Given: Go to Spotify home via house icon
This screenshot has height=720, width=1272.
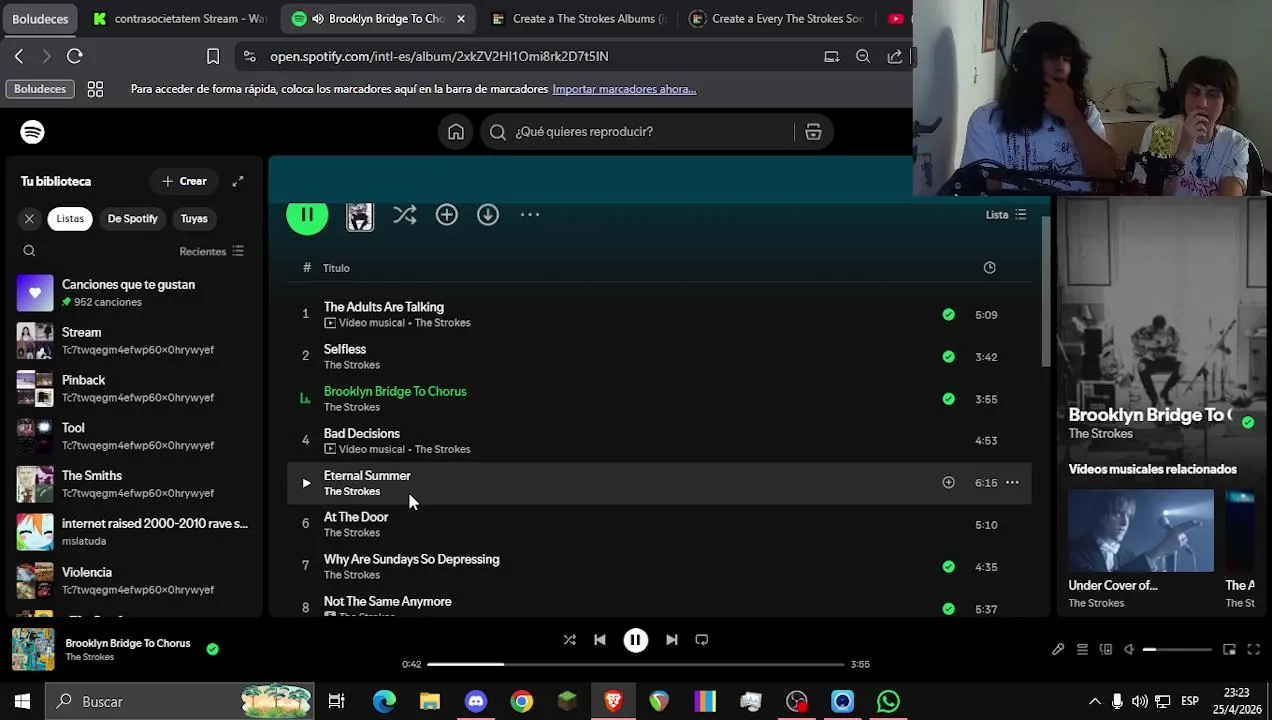Looking at the screenshot, I should point(456,132).
